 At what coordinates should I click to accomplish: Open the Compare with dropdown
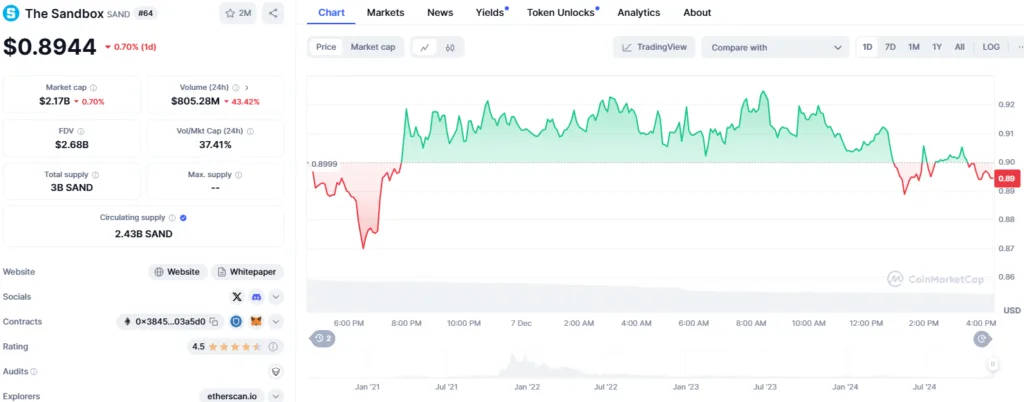775,47
